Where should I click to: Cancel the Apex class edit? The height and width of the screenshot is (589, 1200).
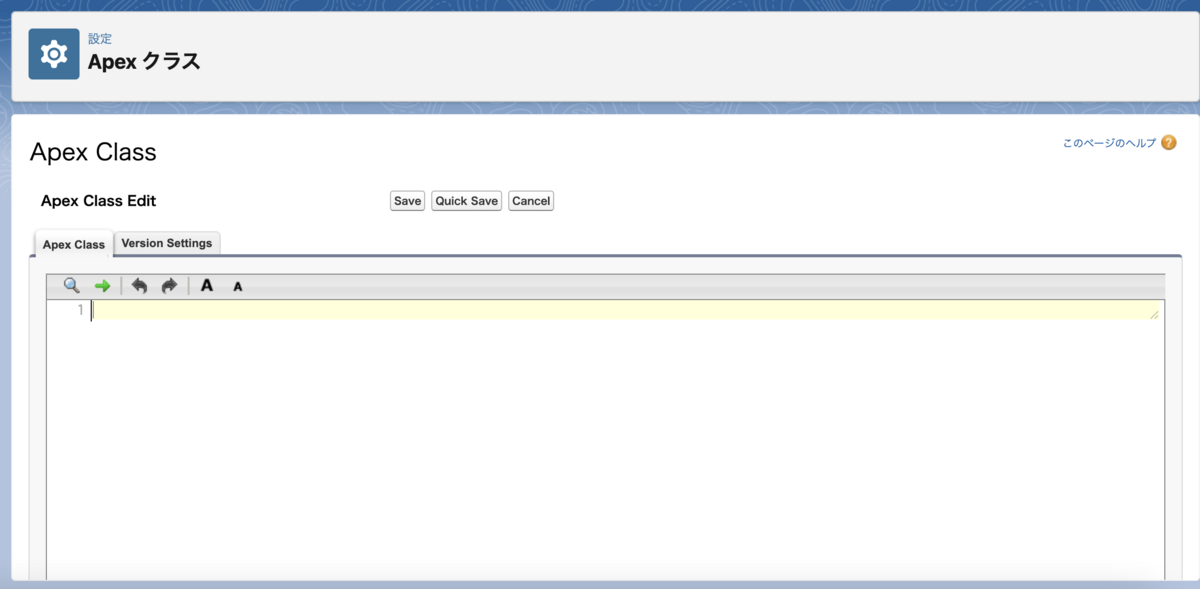coord(530,200)
